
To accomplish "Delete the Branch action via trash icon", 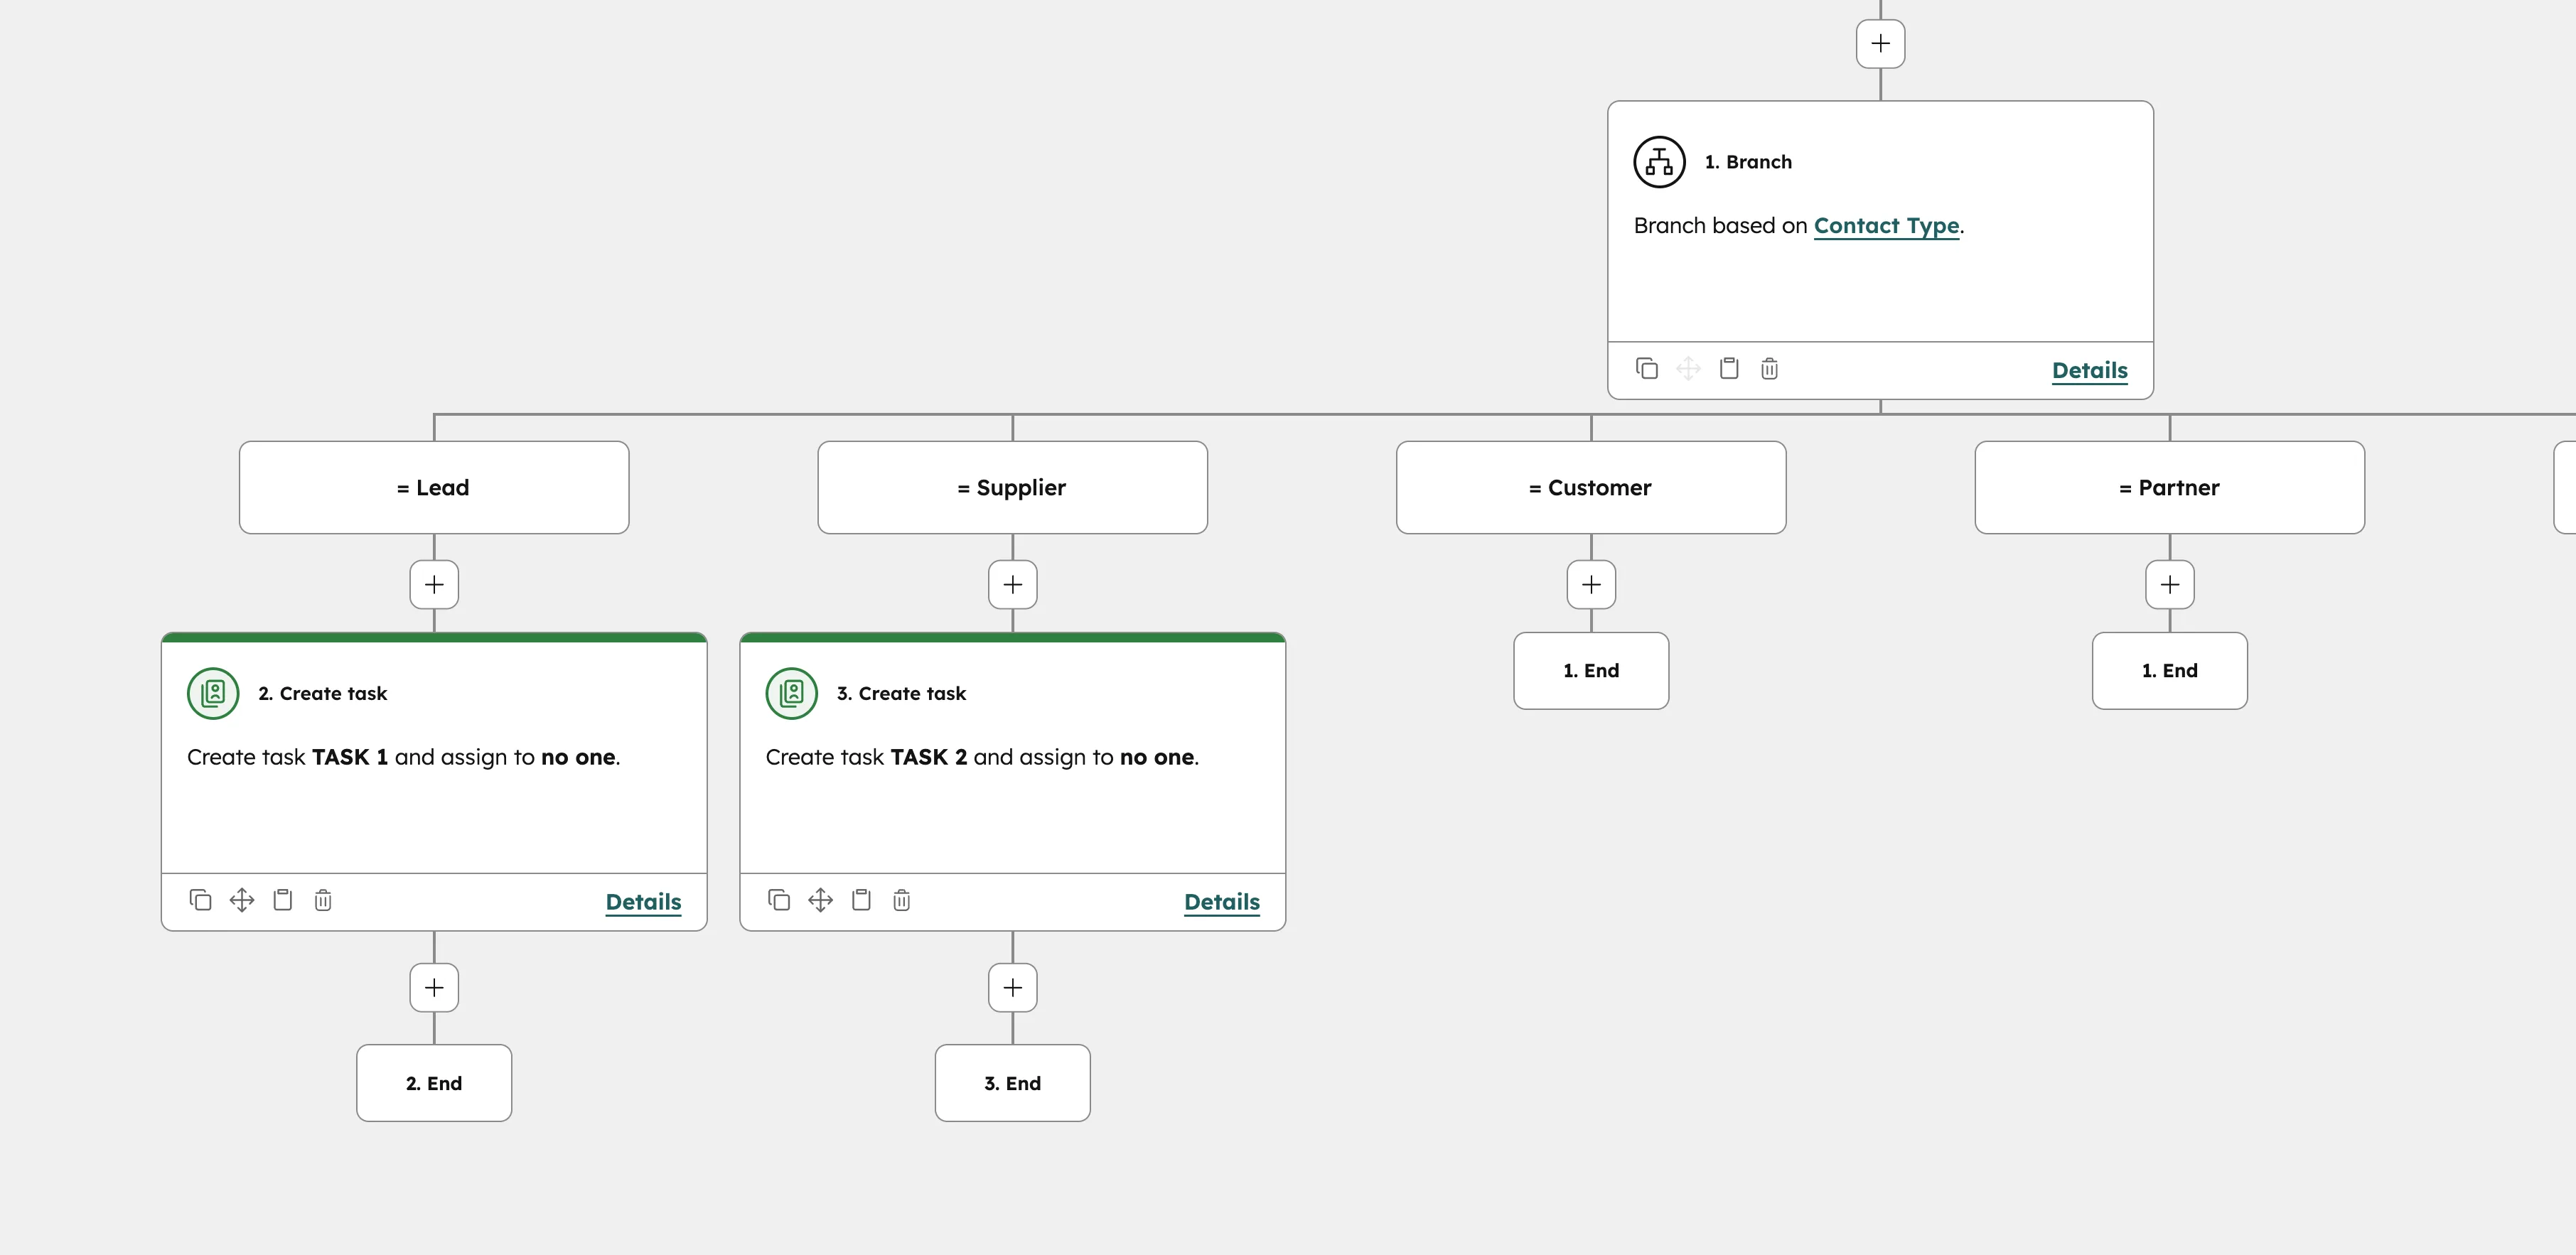I will 1769,368.
